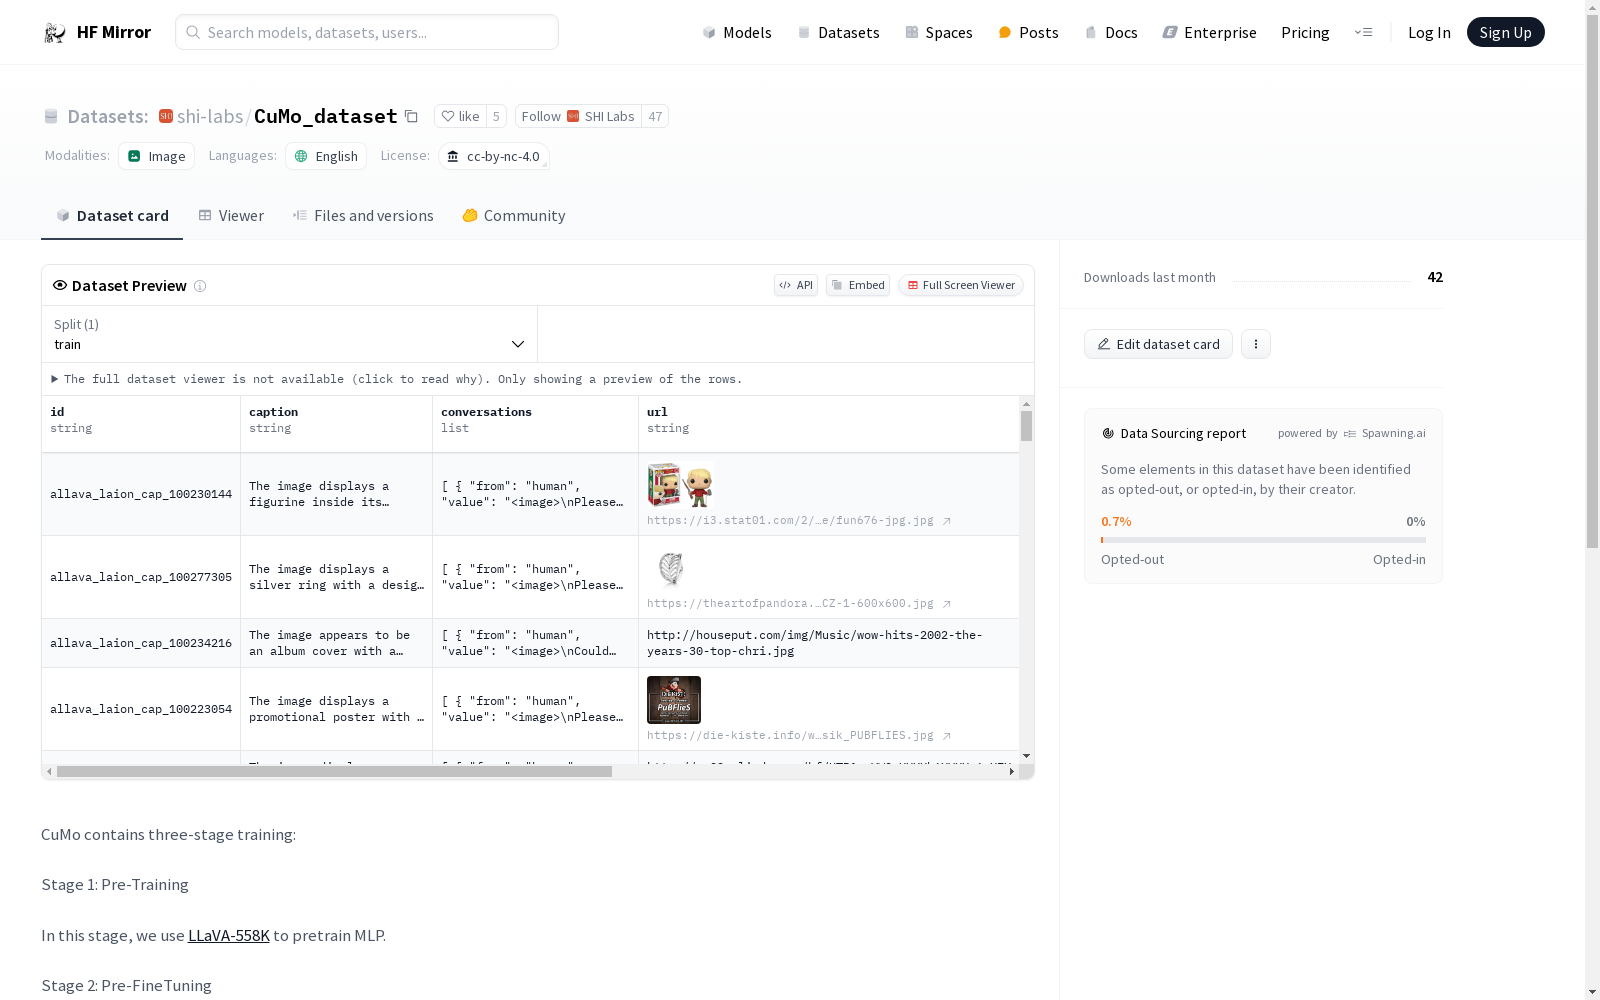Click the vertical table scrollbar thumb

[x=1026, y=426]
